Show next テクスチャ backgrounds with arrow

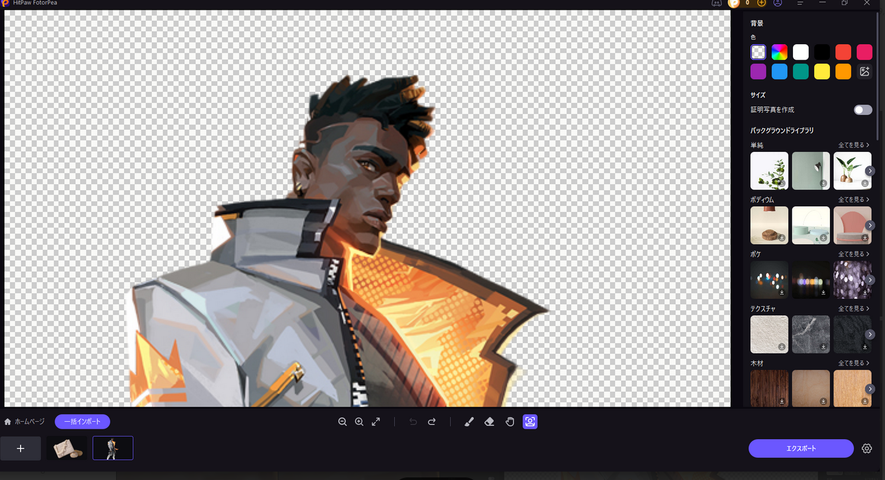[870, 334]
